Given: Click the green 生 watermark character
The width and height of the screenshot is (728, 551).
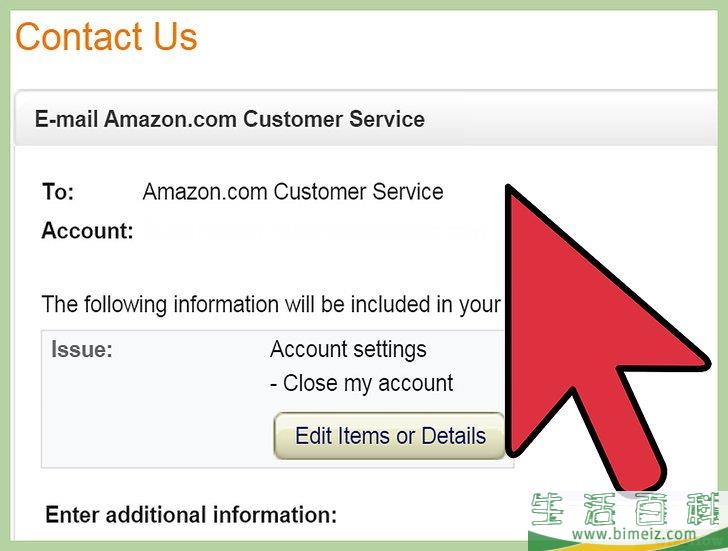Looking at the screenshot, I should (547, 509).
